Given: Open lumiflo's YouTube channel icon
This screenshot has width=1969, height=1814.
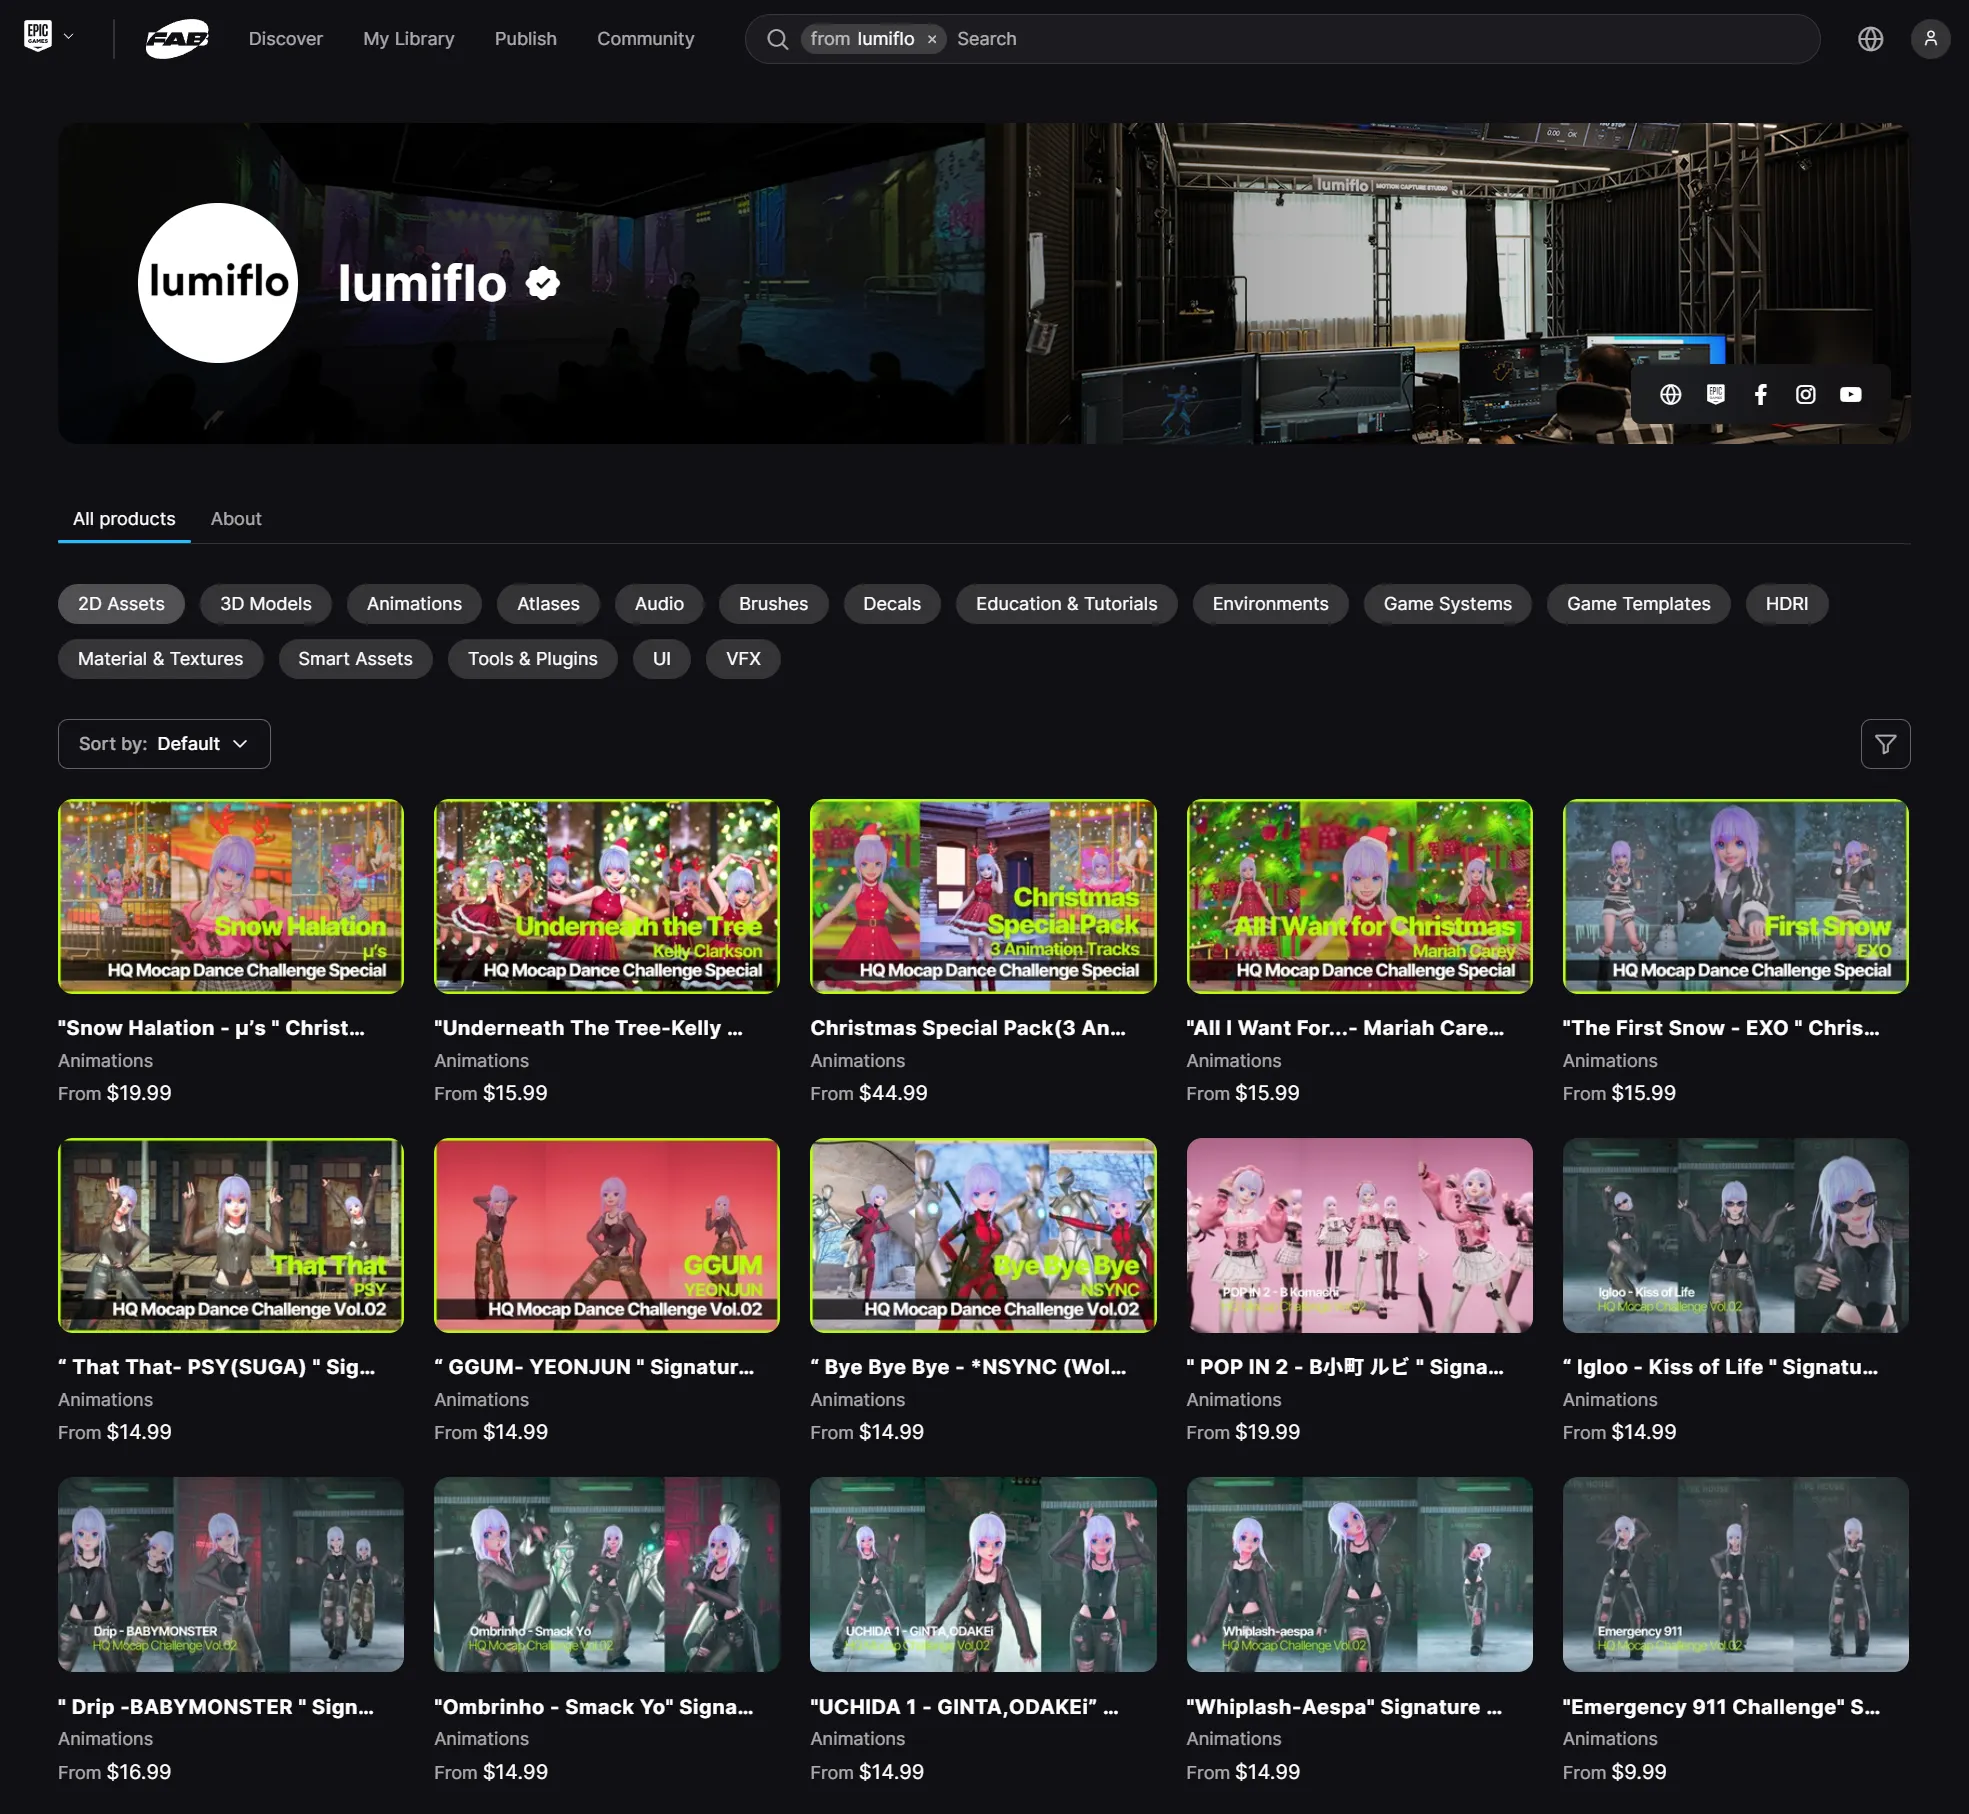Looking at the screenshot, I should (x=1850, y=394).
